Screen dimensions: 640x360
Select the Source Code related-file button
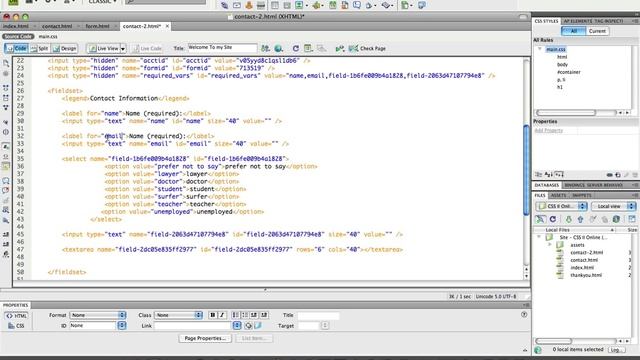[x=18, y=37]
